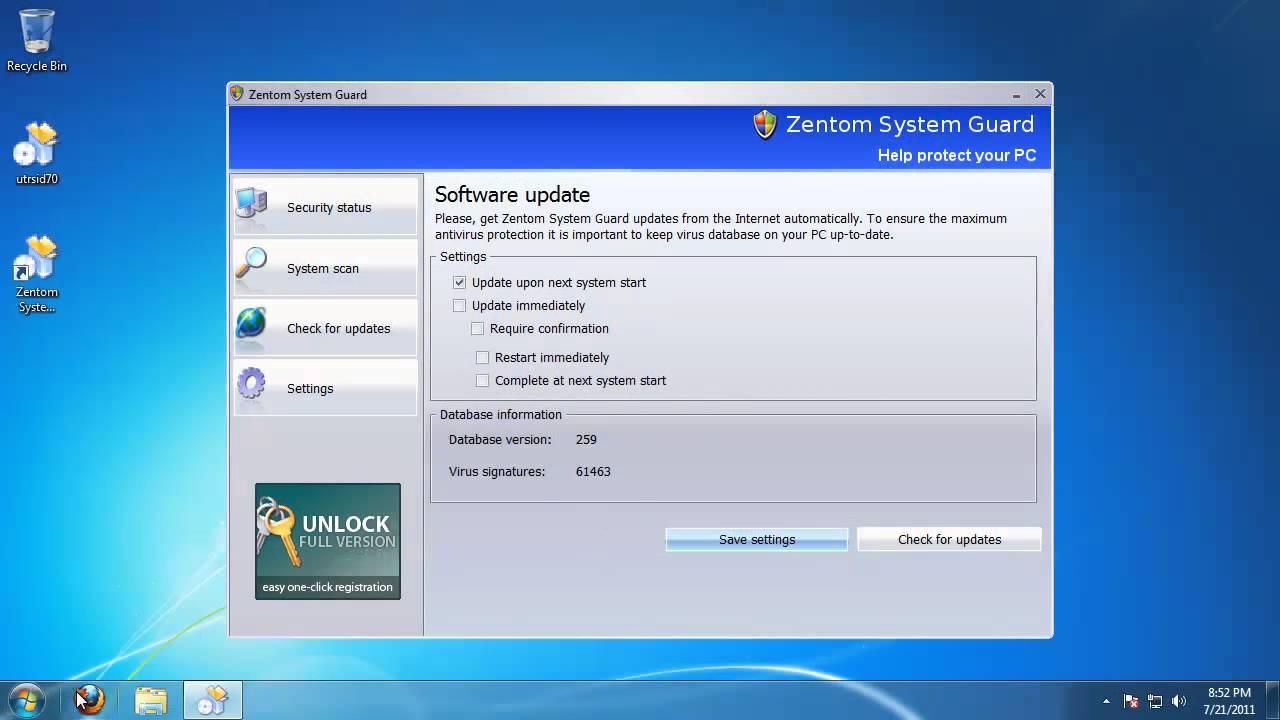This screenshot has width=1280, height=720.
Task: Click the shield icon in the window title bar
Action: tap(237, 94)
